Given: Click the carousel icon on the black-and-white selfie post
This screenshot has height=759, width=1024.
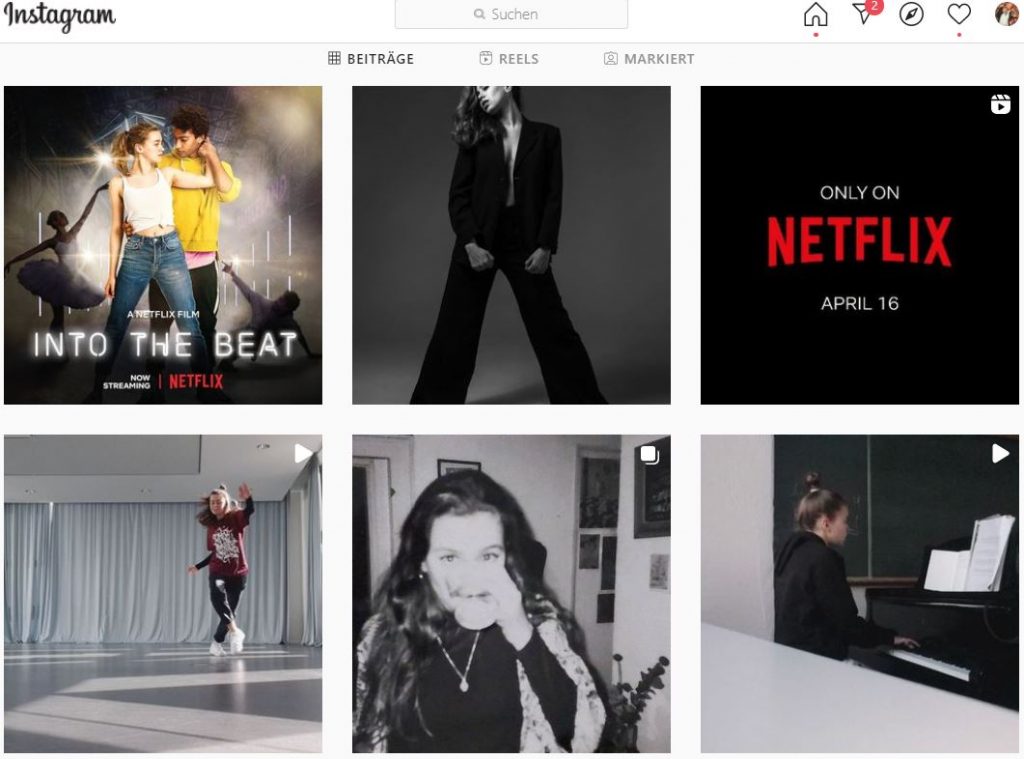Looking at the screenshot, I should click(648, 453).
